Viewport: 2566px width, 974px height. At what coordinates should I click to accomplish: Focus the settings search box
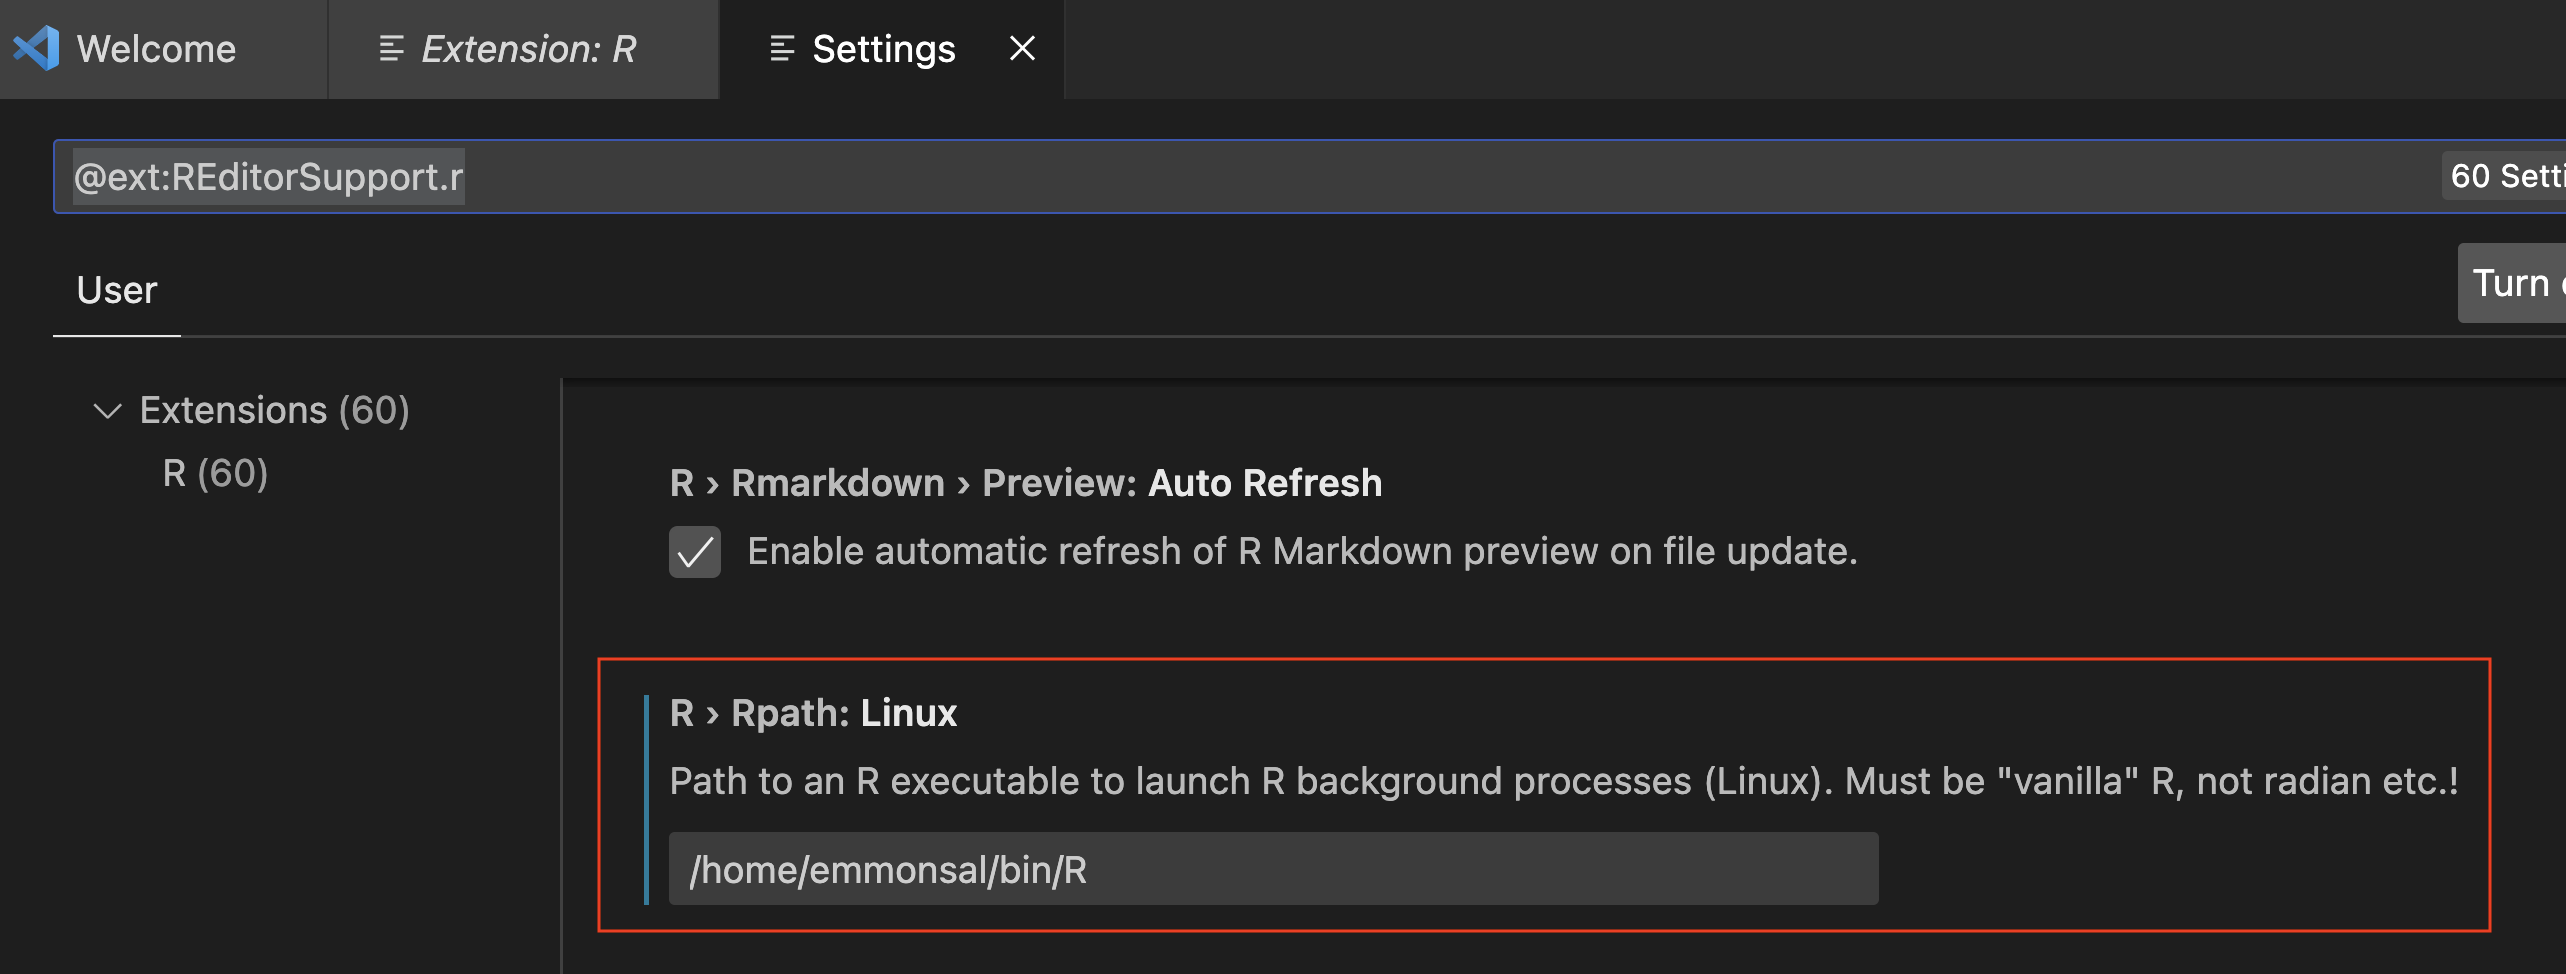(x=1200, y=177)
